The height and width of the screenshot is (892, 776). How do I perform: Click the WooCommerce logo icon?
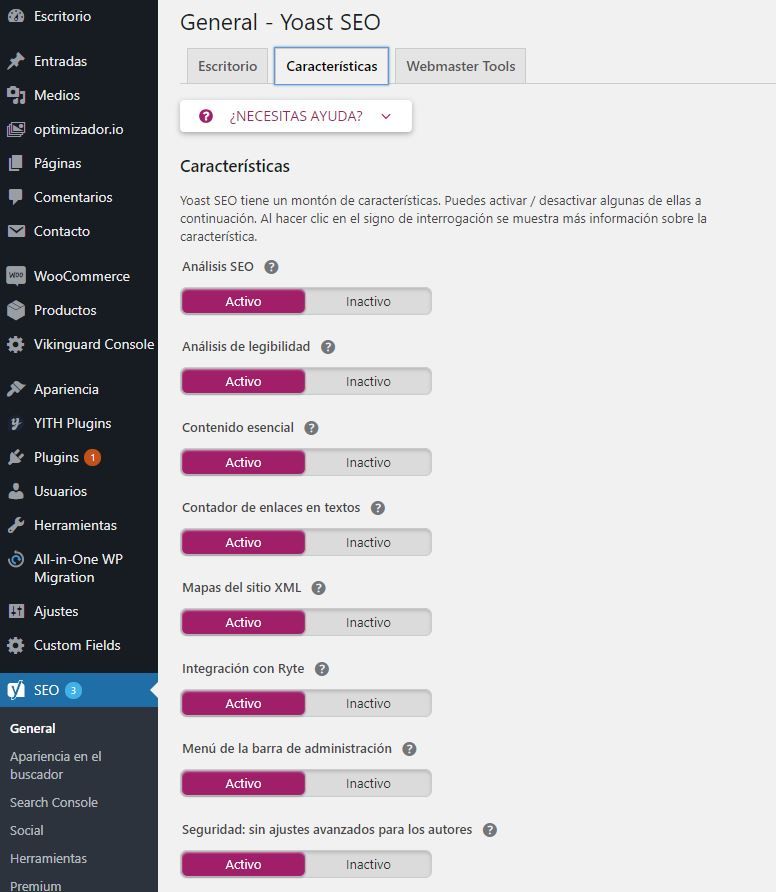(x=16, y=276)
